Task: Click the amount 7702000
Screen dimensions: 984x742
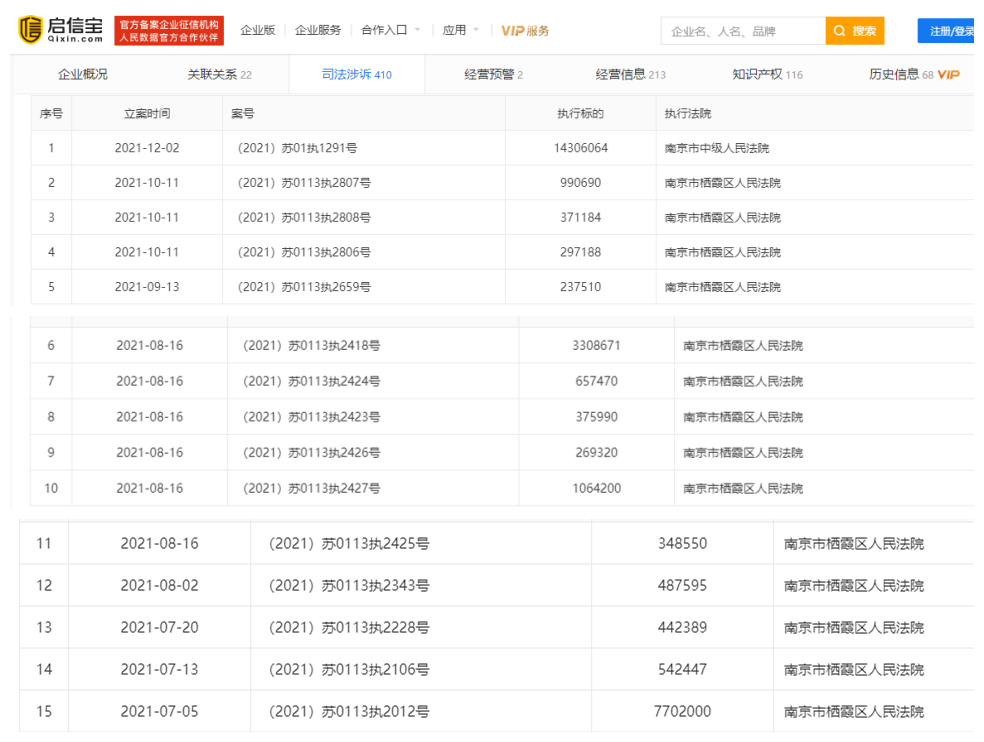Action: pos(682,712)
